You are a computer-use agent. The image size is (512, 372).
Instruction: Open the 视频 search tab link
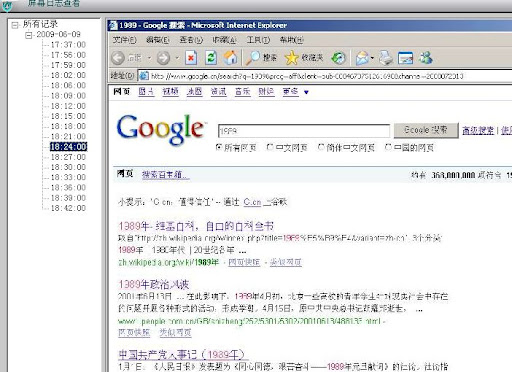[x=170, y=92]
